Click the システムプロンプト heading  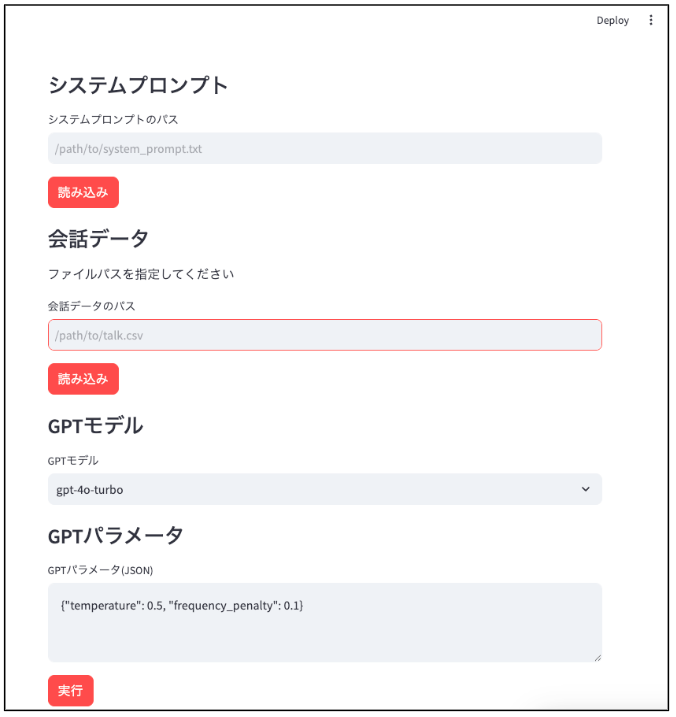pos(138,86)
